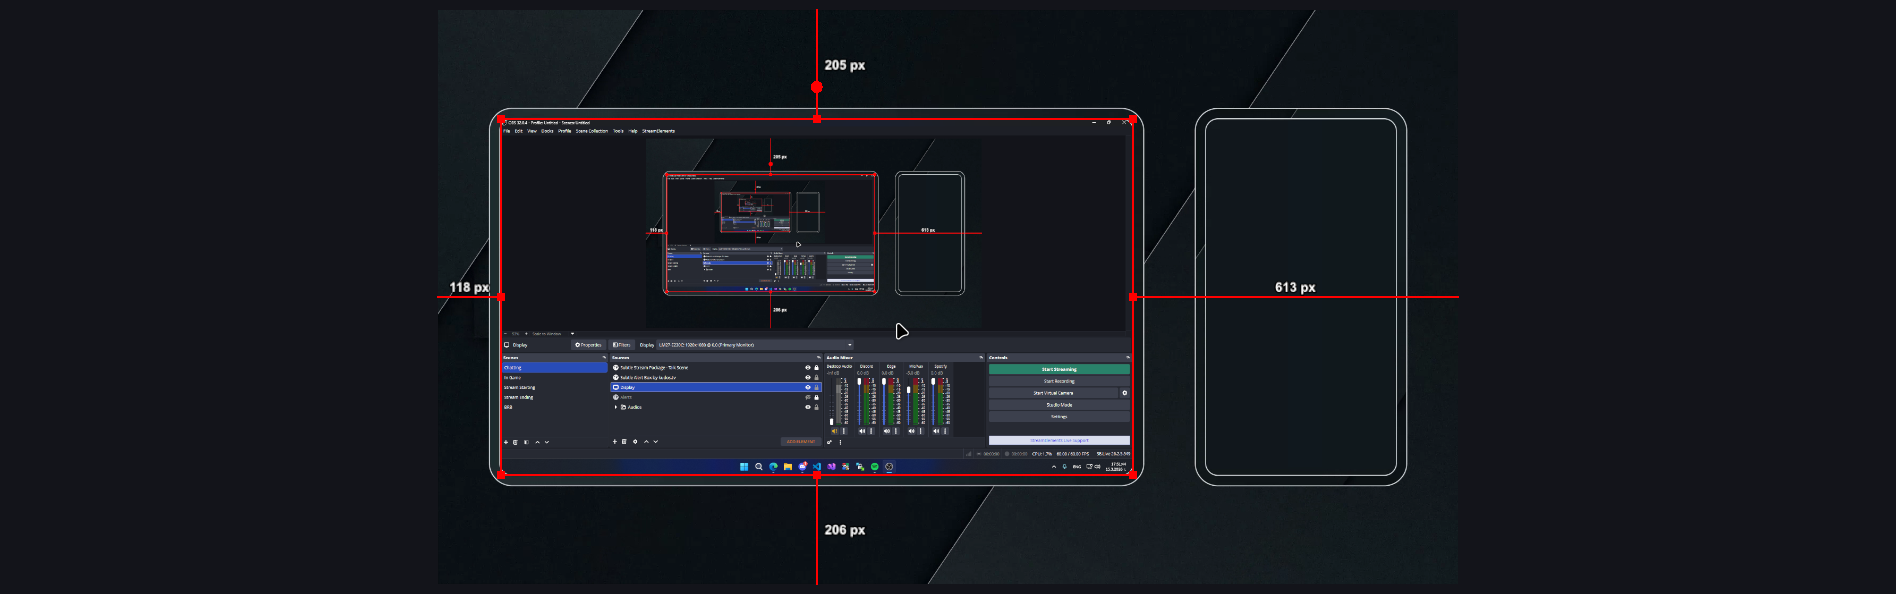The width and height of the screenshot is (1896, 594).
Task: Open Spotify channel options dots
Action: (x=945, y=431)
